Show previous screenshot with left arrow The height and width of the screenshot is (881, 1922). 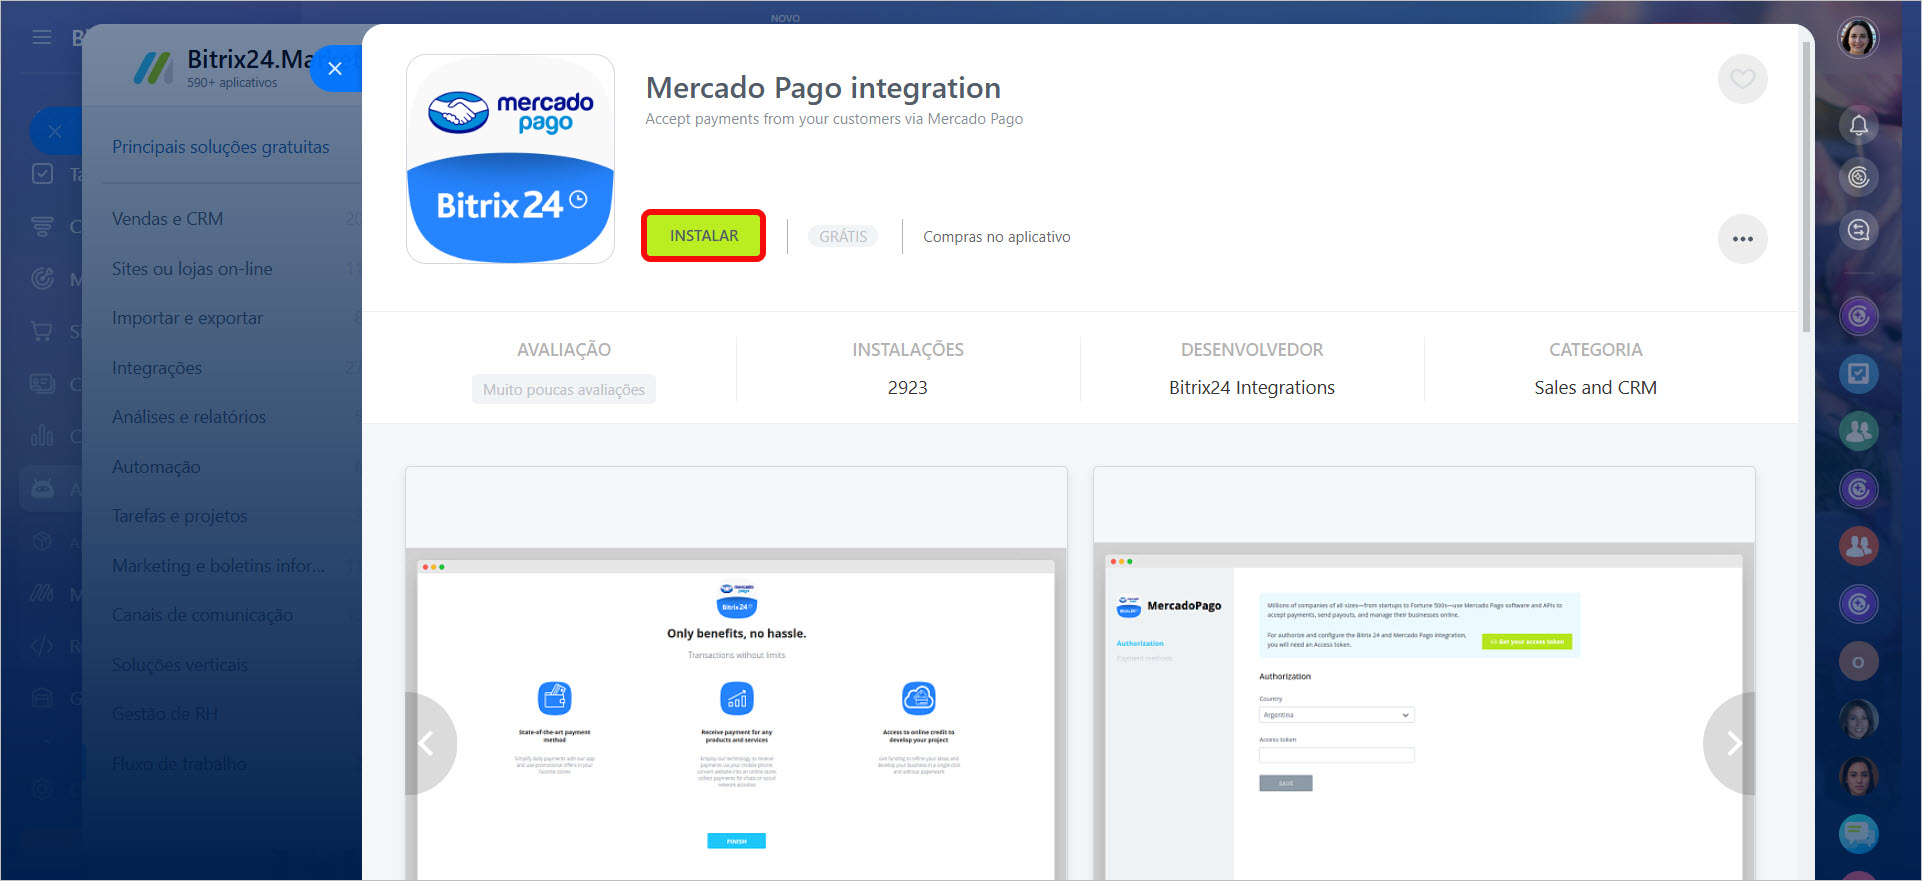(427, 743)
